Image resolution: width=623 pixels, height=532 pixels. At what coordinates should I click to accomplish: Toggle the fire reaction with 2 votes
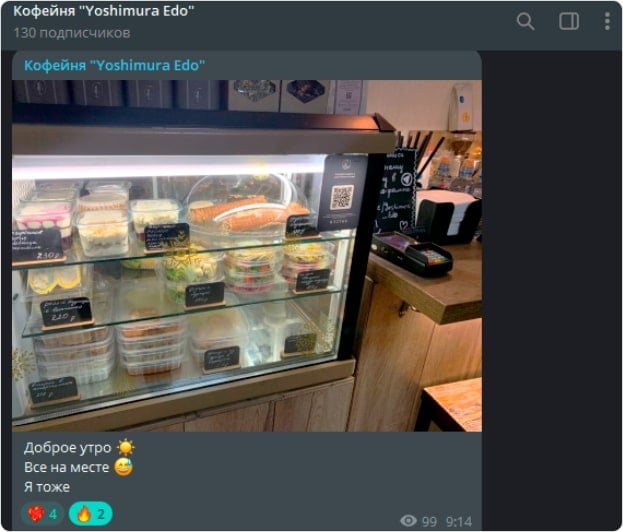pyautogui.click(x=91, y=514)
